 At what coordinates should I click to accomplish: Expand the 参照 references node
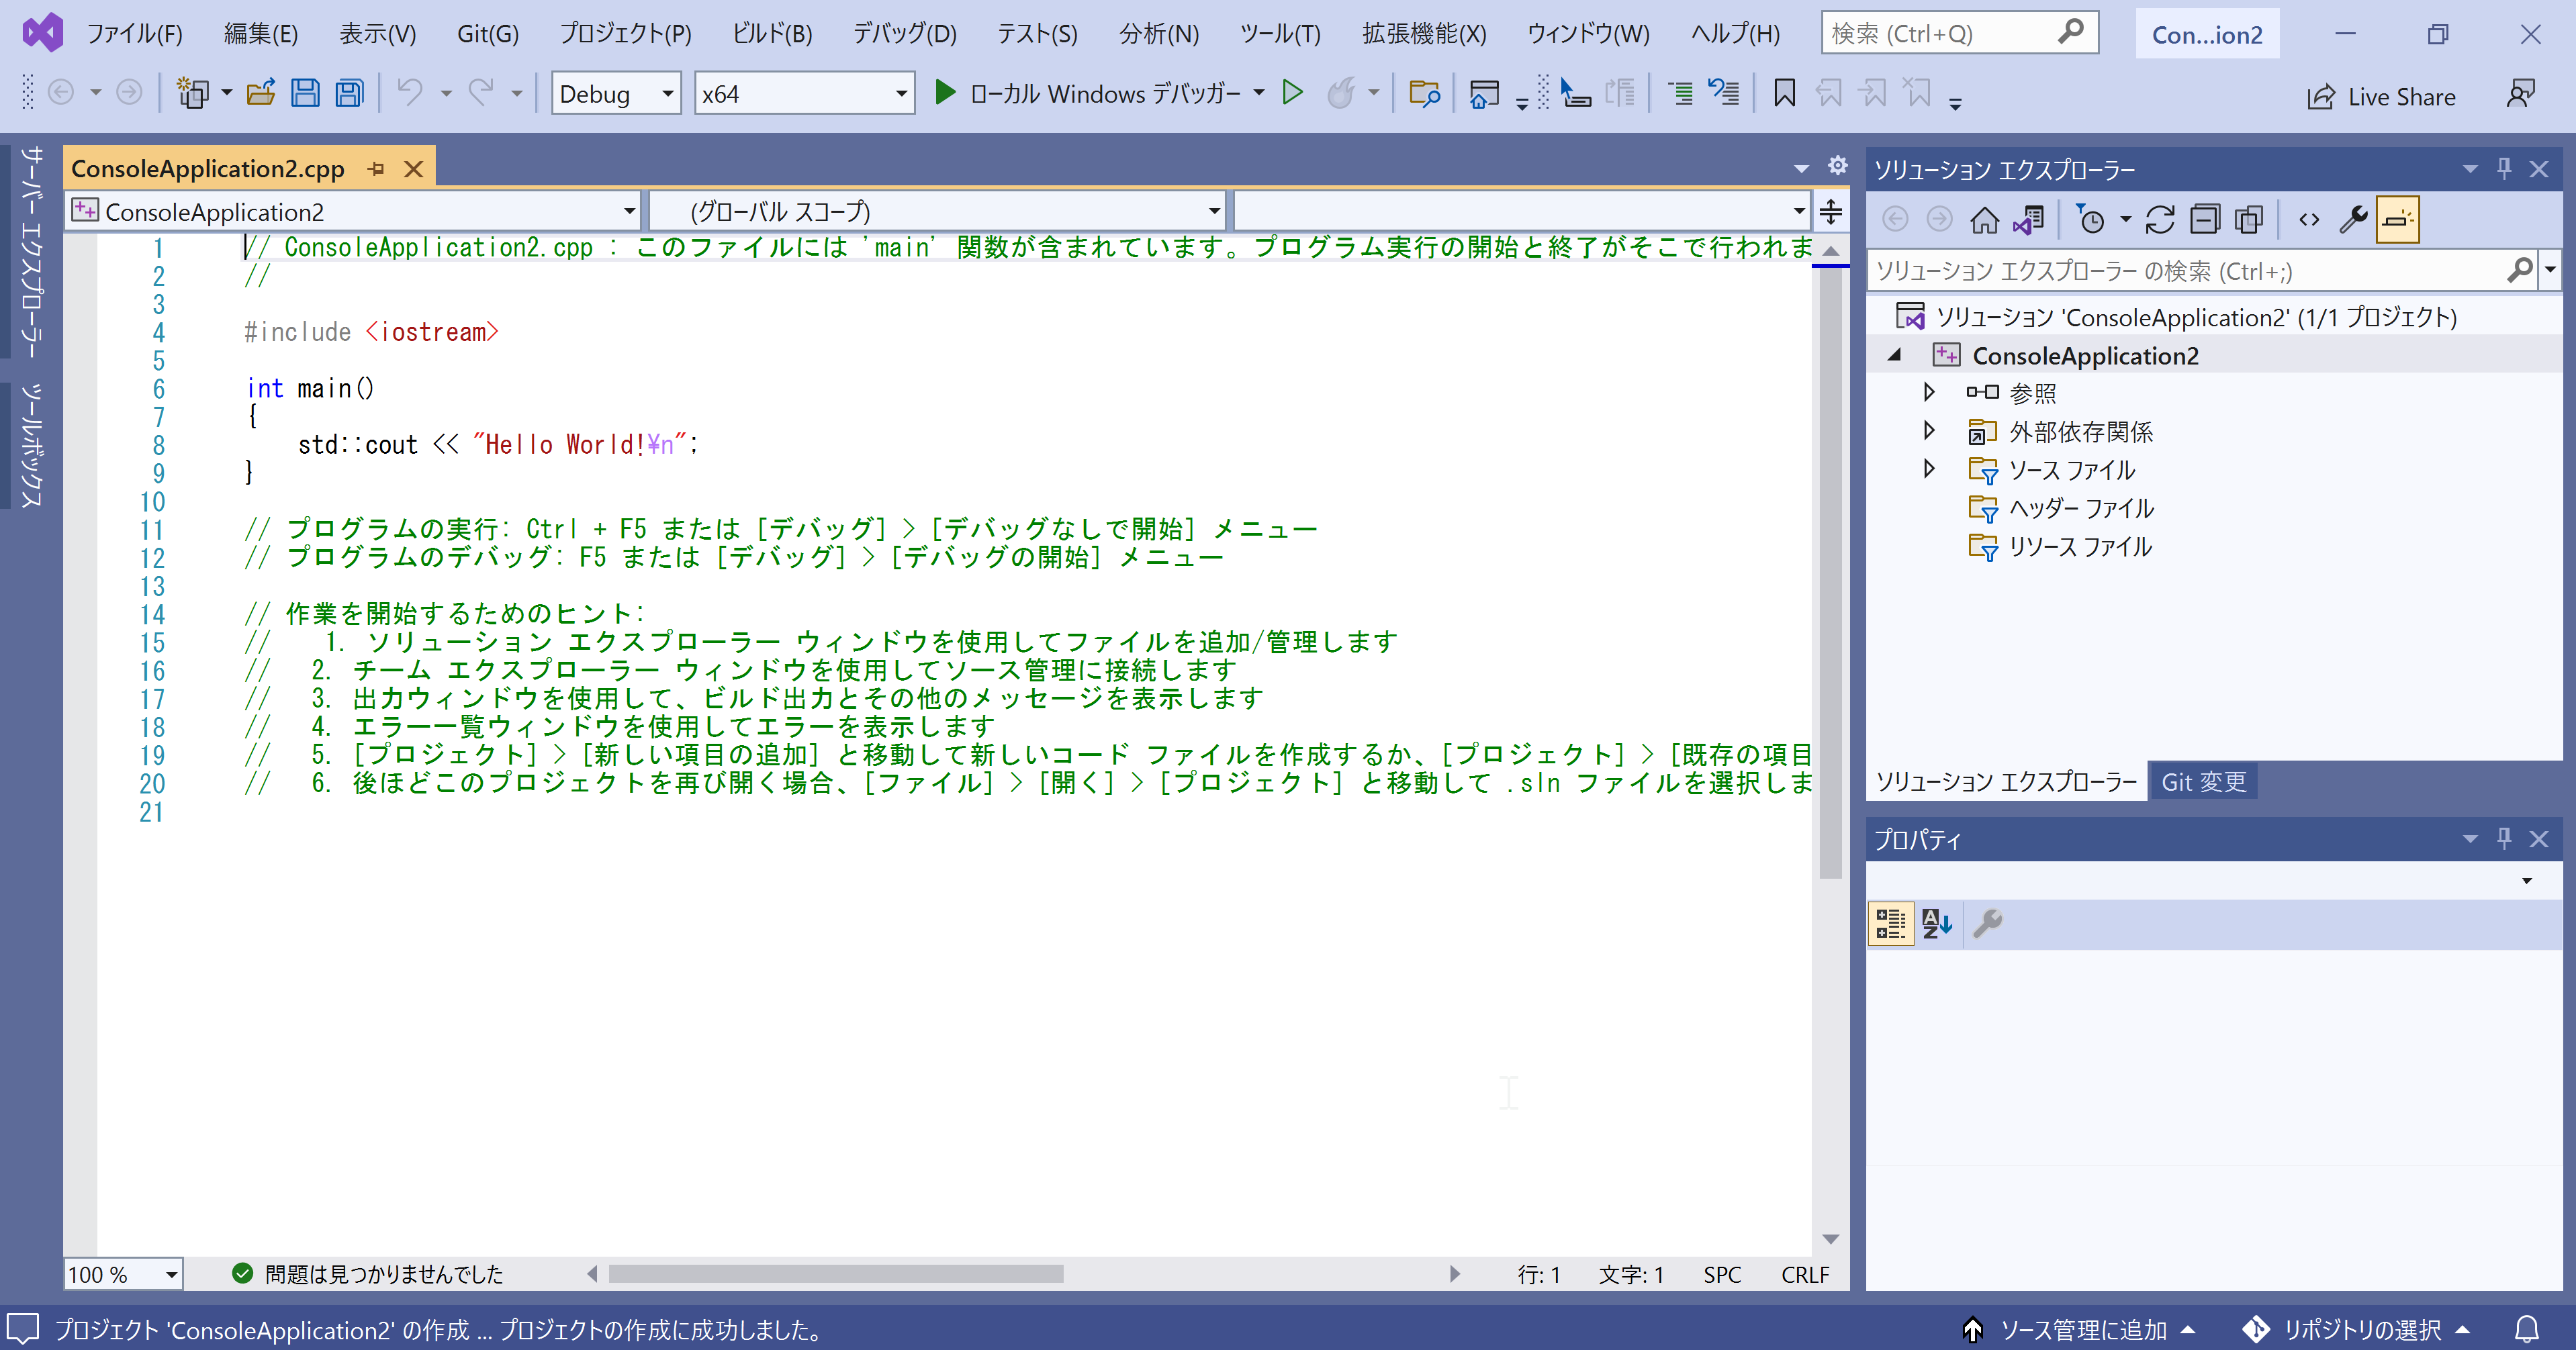click(1929, 392)
